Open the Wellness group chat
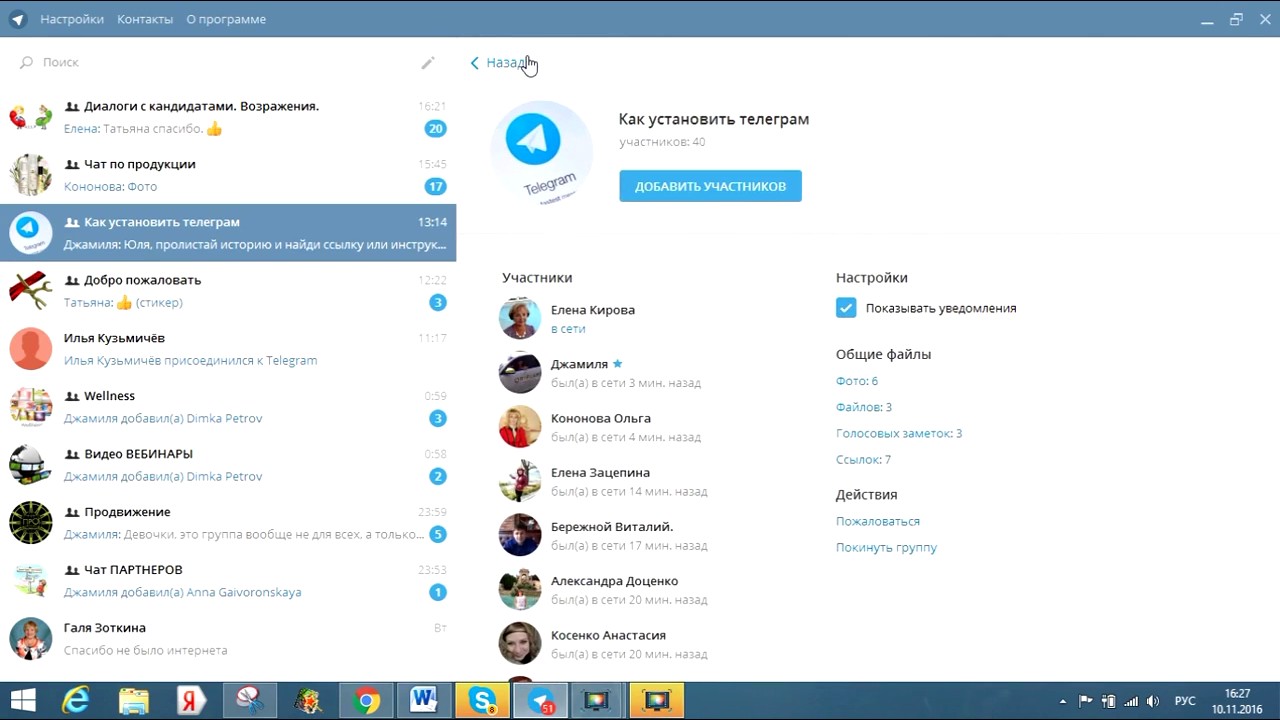Image resolution: width=1280 pixels, height=720 pixels. (228, 407)
